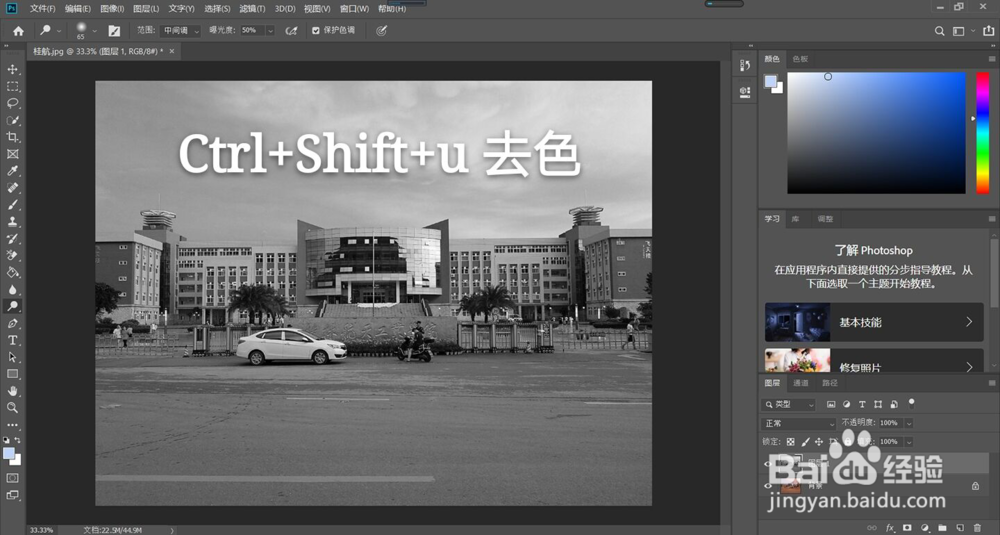Select the Blur tool

[x=12, y=289]
